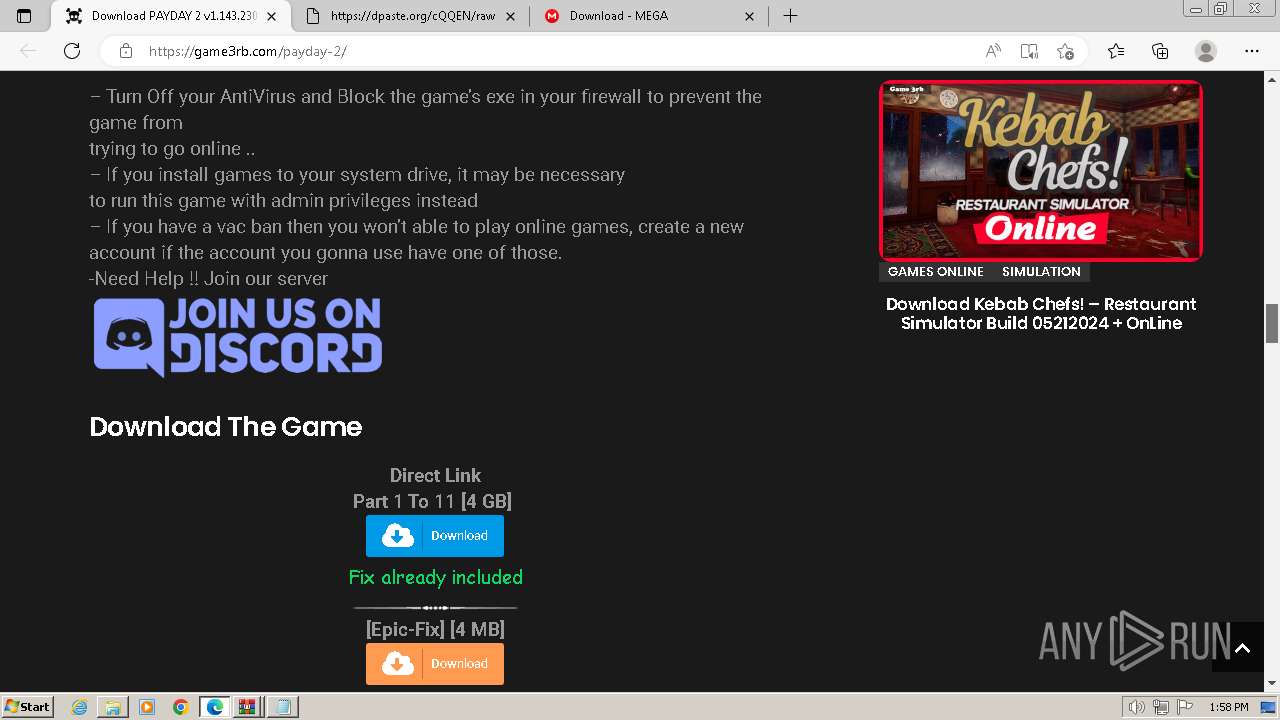
Task: Open the browser profile menu
Action: 1206,51
